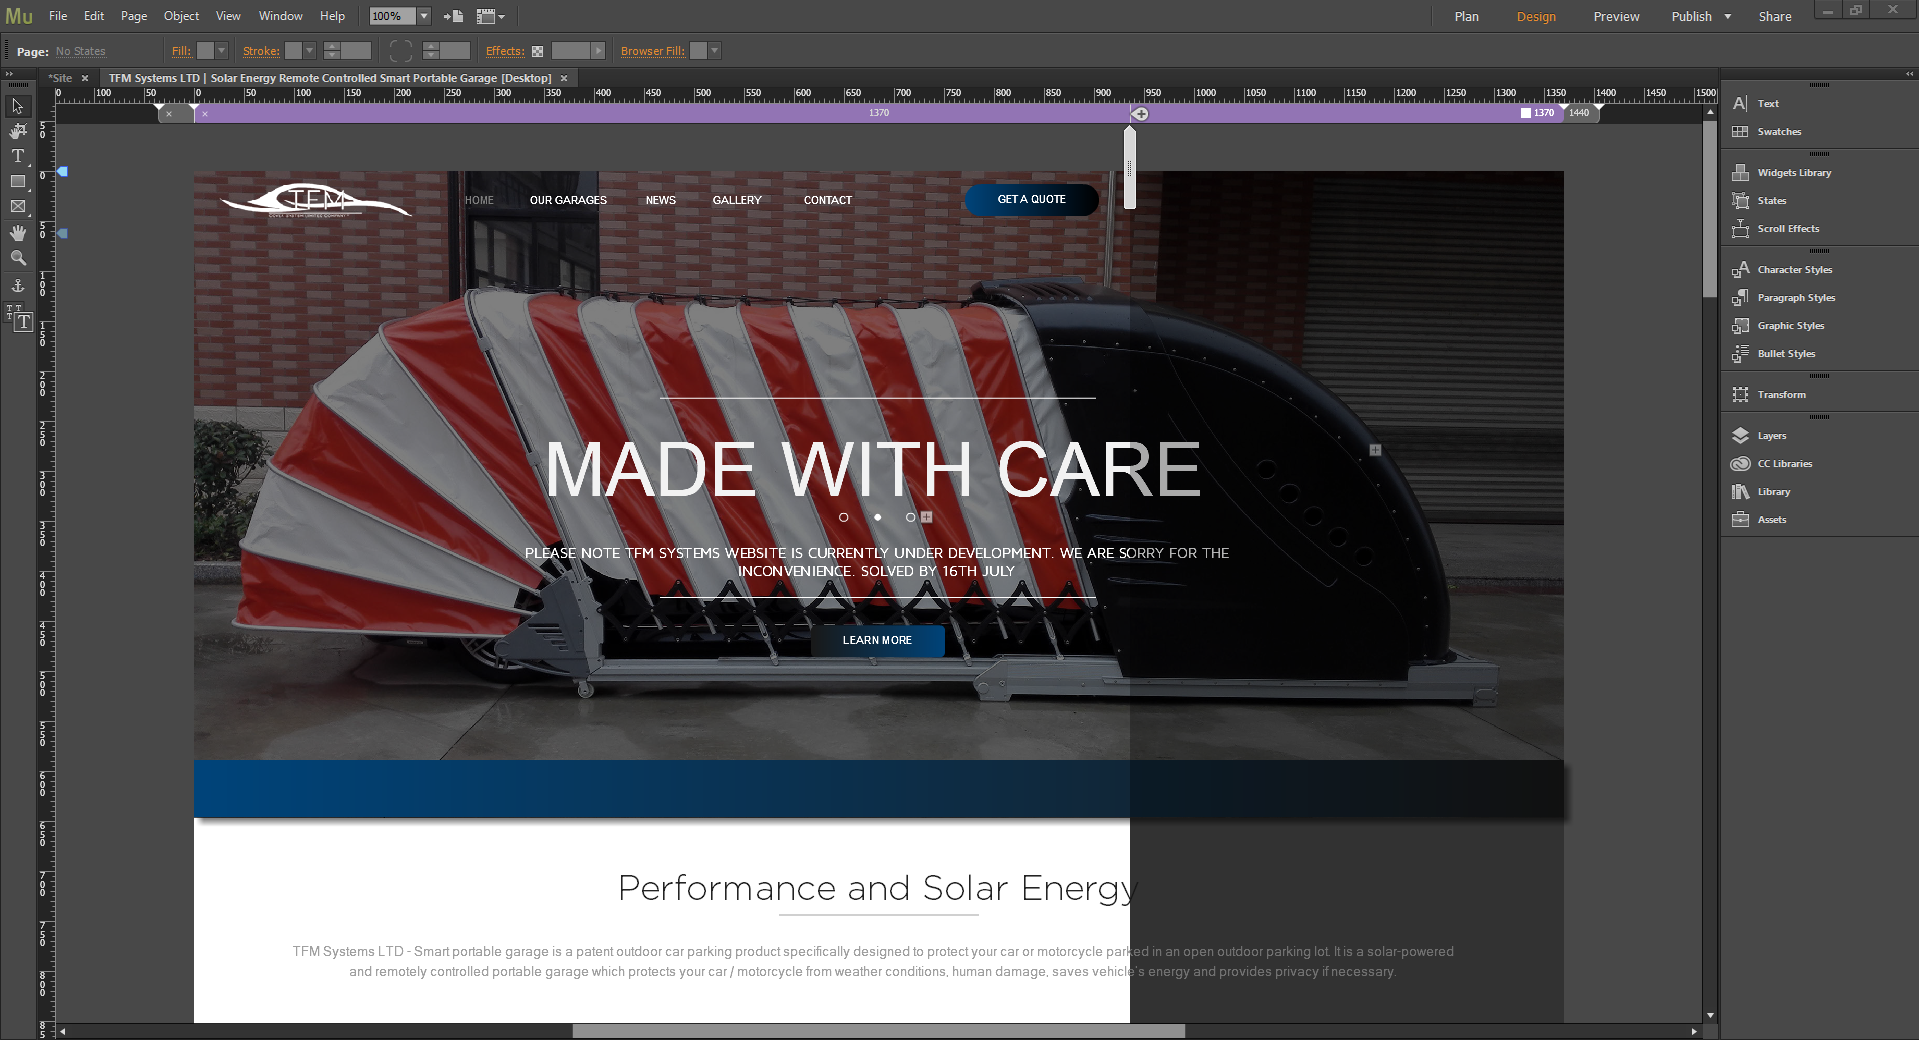Click the Preview button
Image resolution: width=1919 pixels, height=1040 pixels.
point(1616,16)
